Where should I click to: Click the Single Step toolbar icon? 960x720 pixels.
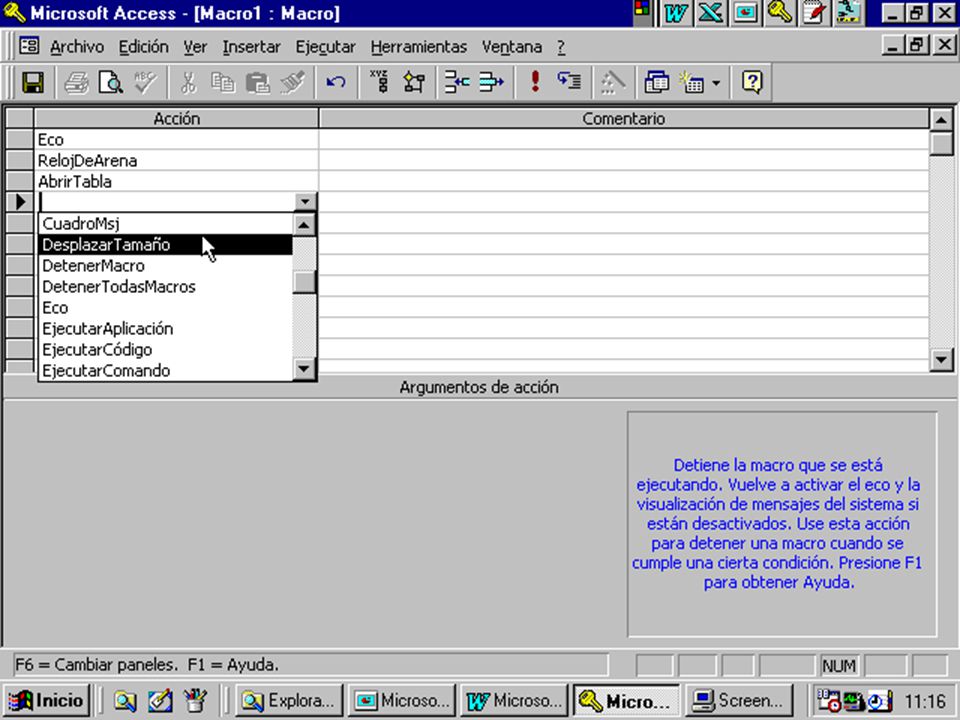point(569,82)
